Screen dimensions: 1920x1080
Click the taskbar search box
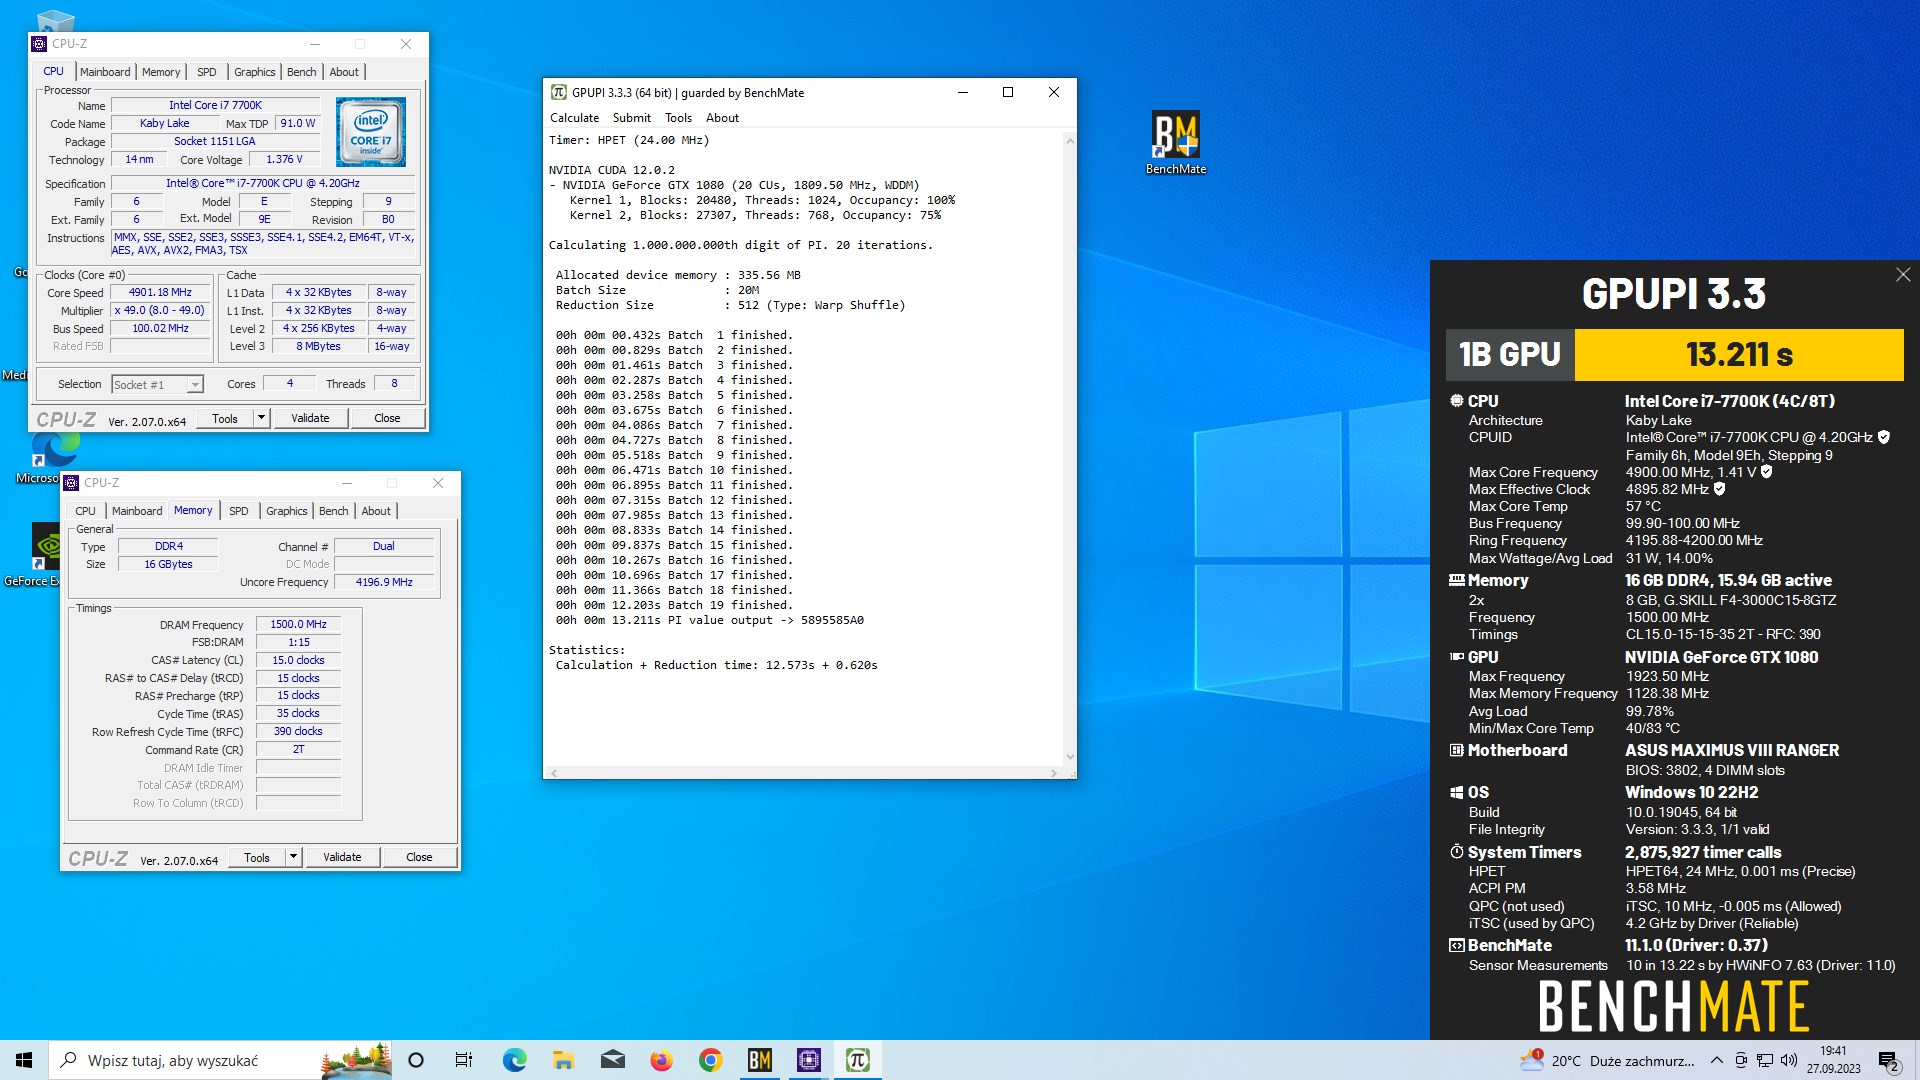pos(220,1060)
